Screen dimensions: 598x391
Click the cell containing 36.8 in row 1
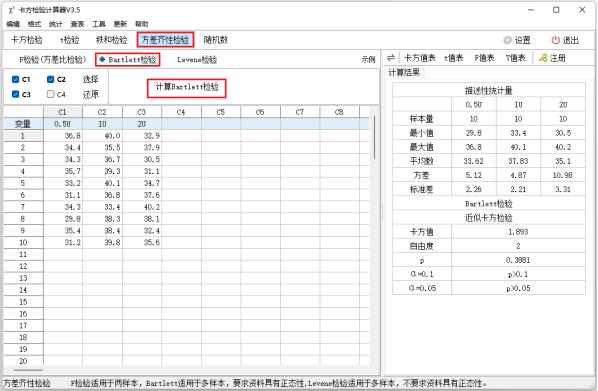pyautogui.click(x=63, y=136)
